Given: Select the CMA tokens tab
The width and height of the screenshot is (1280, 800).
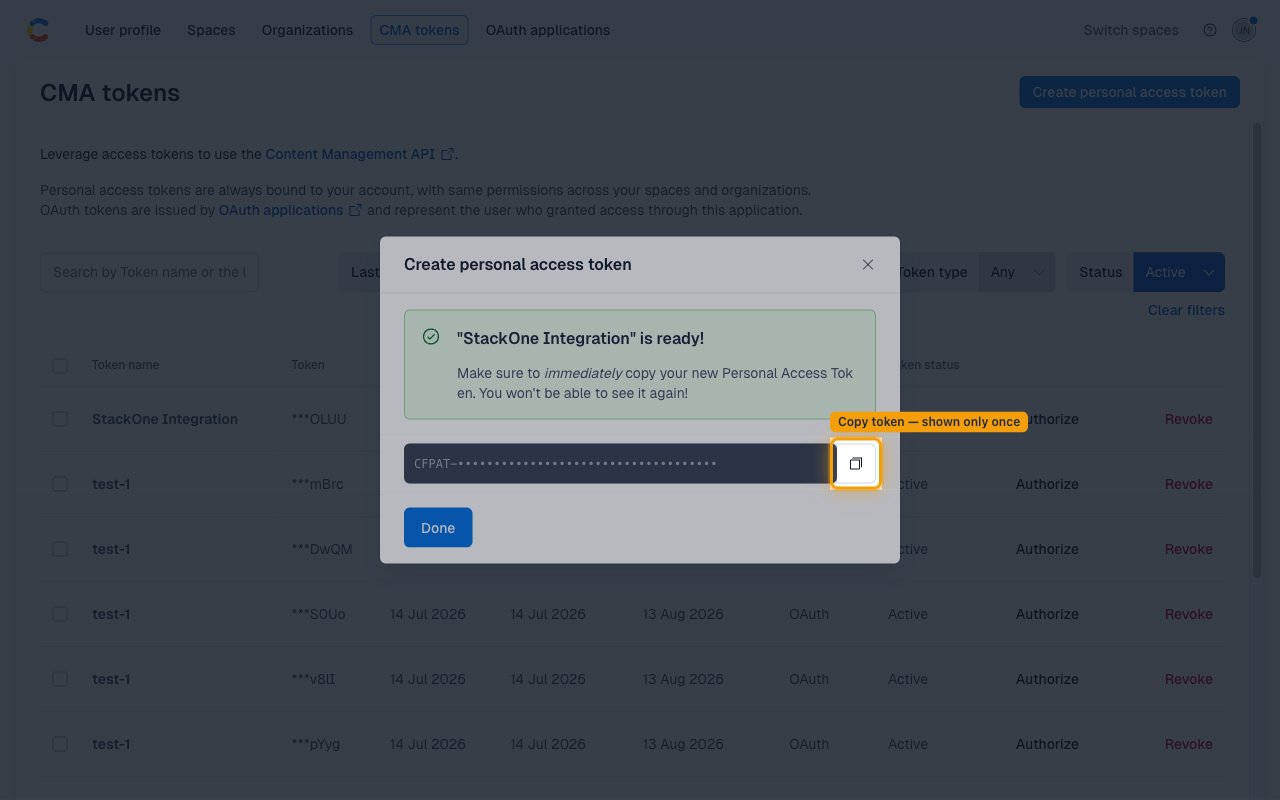Looking at the screenshot, I should pyautogui.click(x=420, y=30).
